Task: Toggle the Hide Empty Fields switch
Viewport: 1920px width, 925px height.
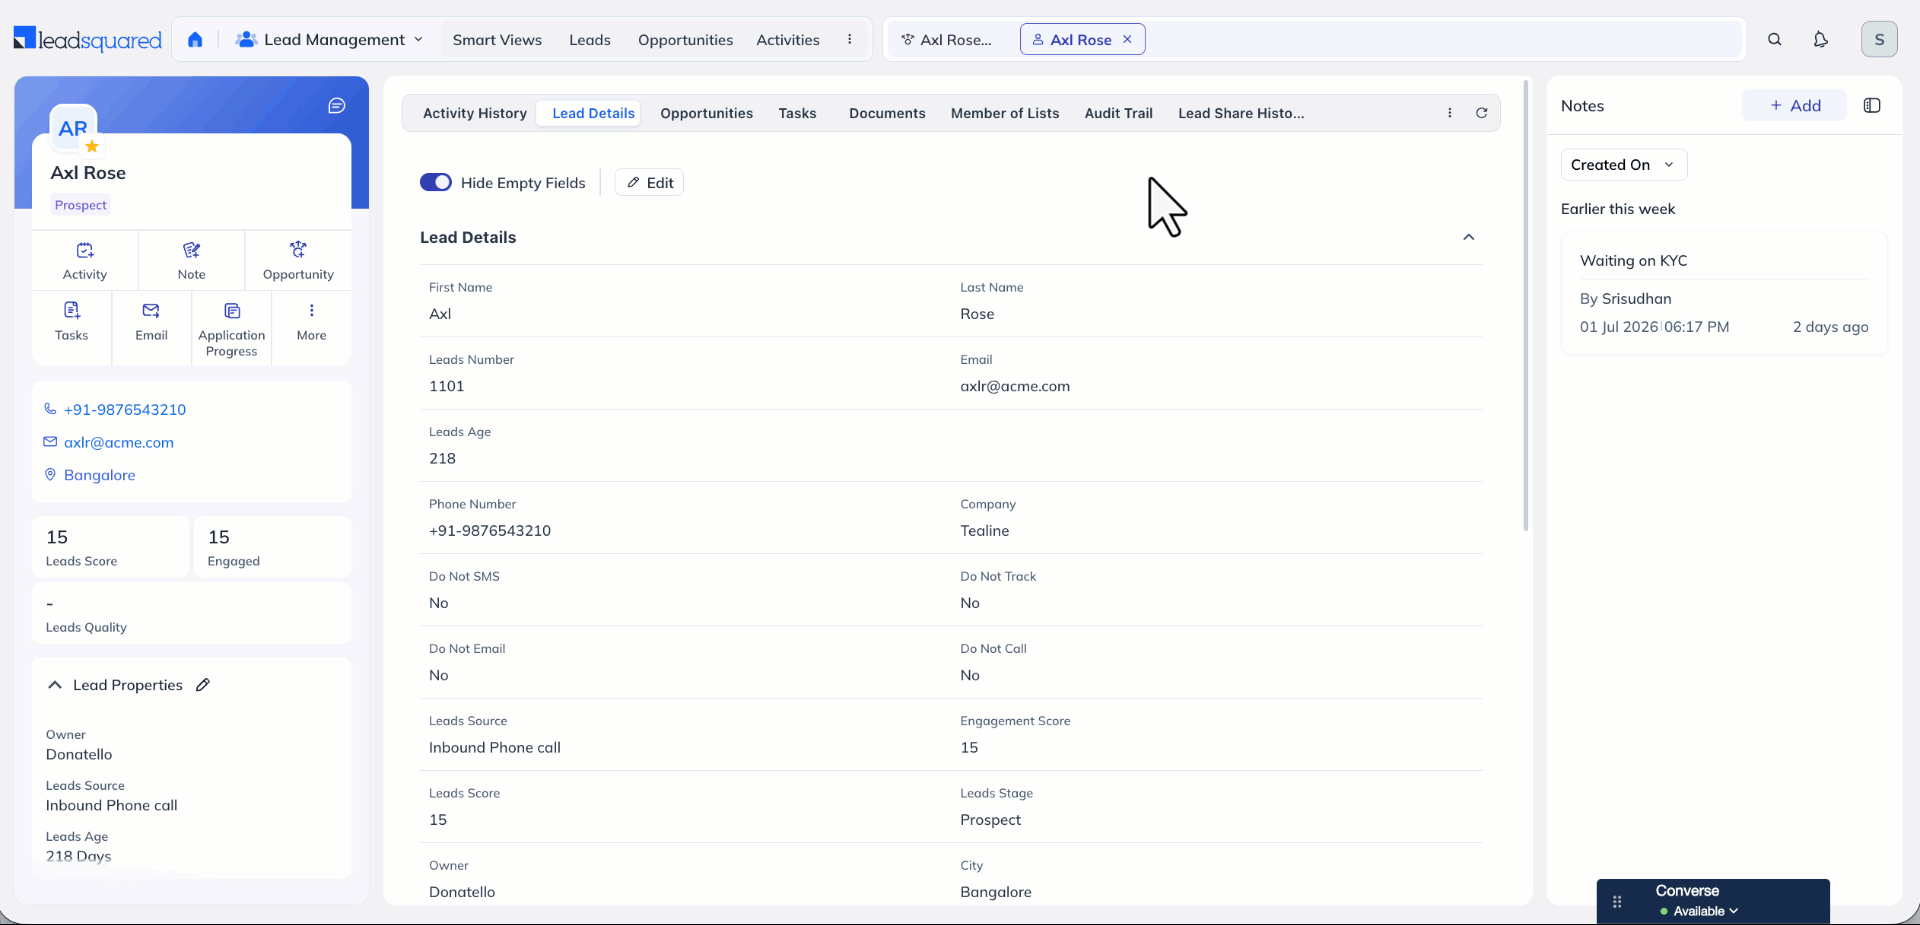Action: [436, 182]
